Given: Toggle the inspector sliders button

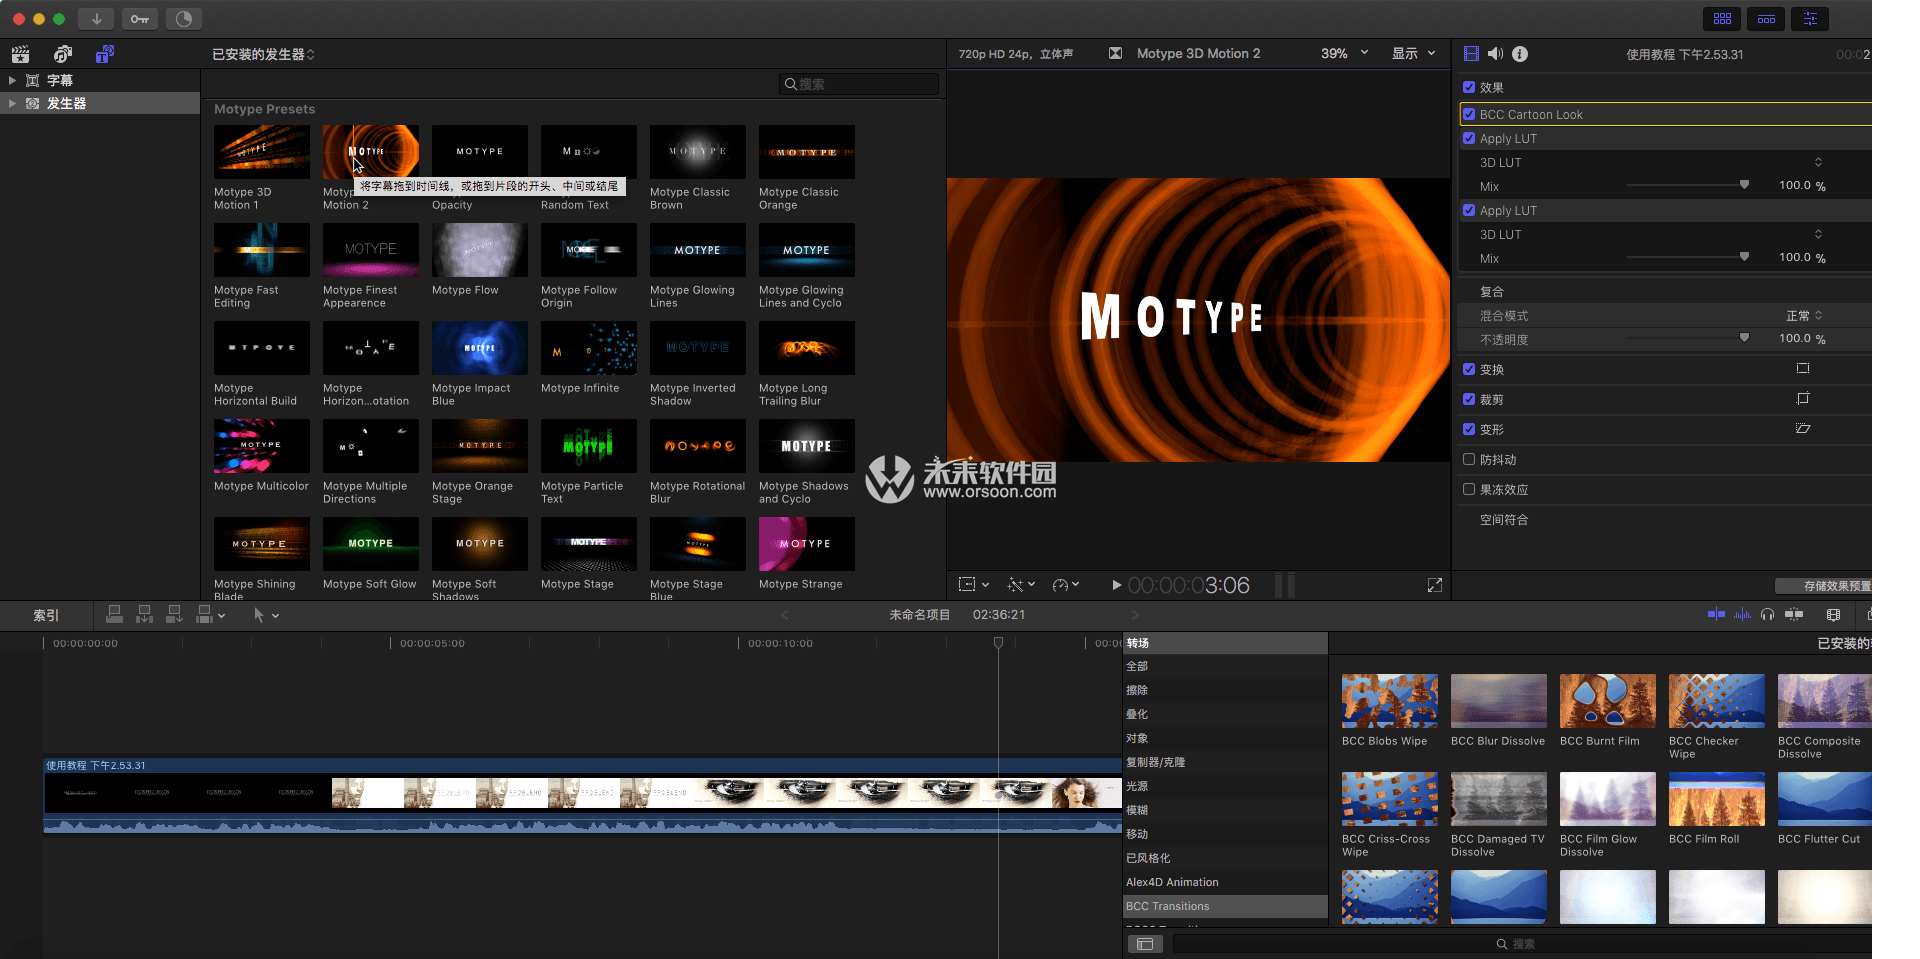Looking at the screenshot, I should coord(1810,19).
